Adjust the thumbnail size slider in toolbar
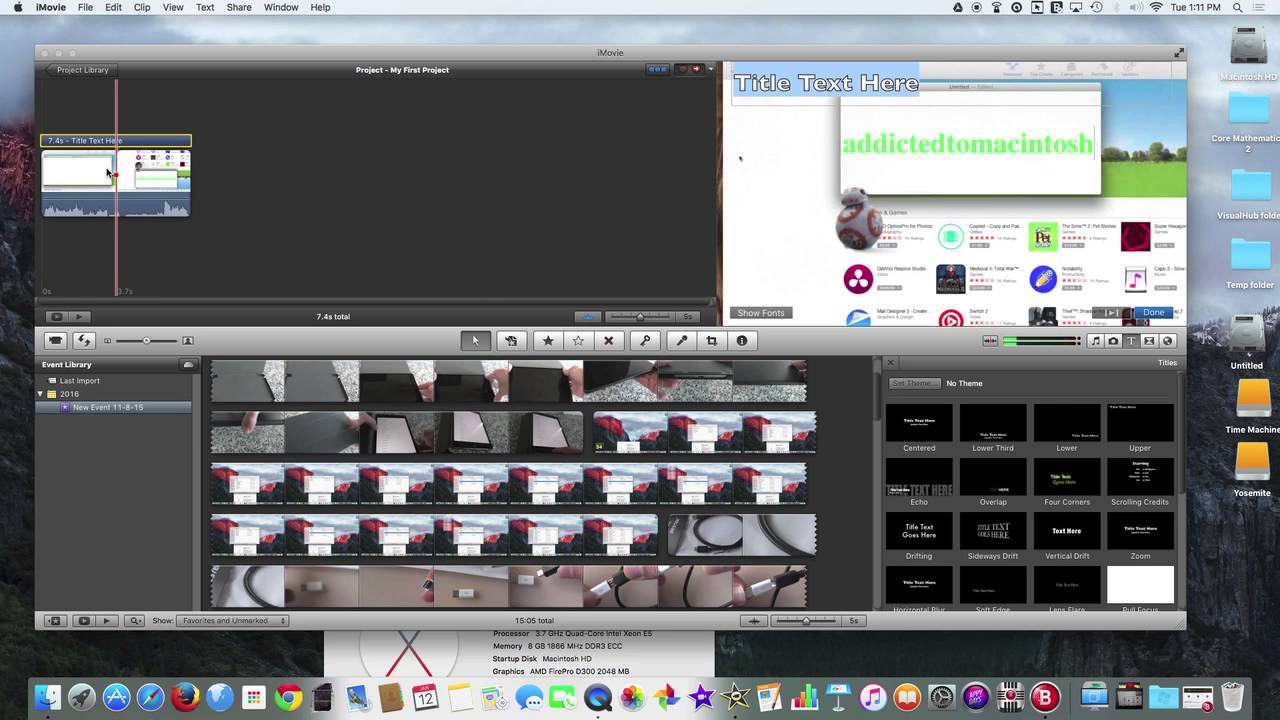The height and width of the screenshot is (720, 1280). [x=146, y=341]
